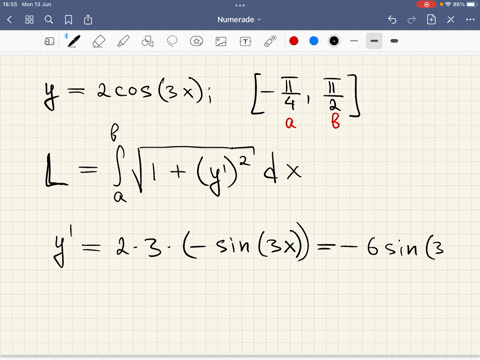The image size is (480, 360).
Task: Select the Highlighter tool
Action: click(123, 41)
